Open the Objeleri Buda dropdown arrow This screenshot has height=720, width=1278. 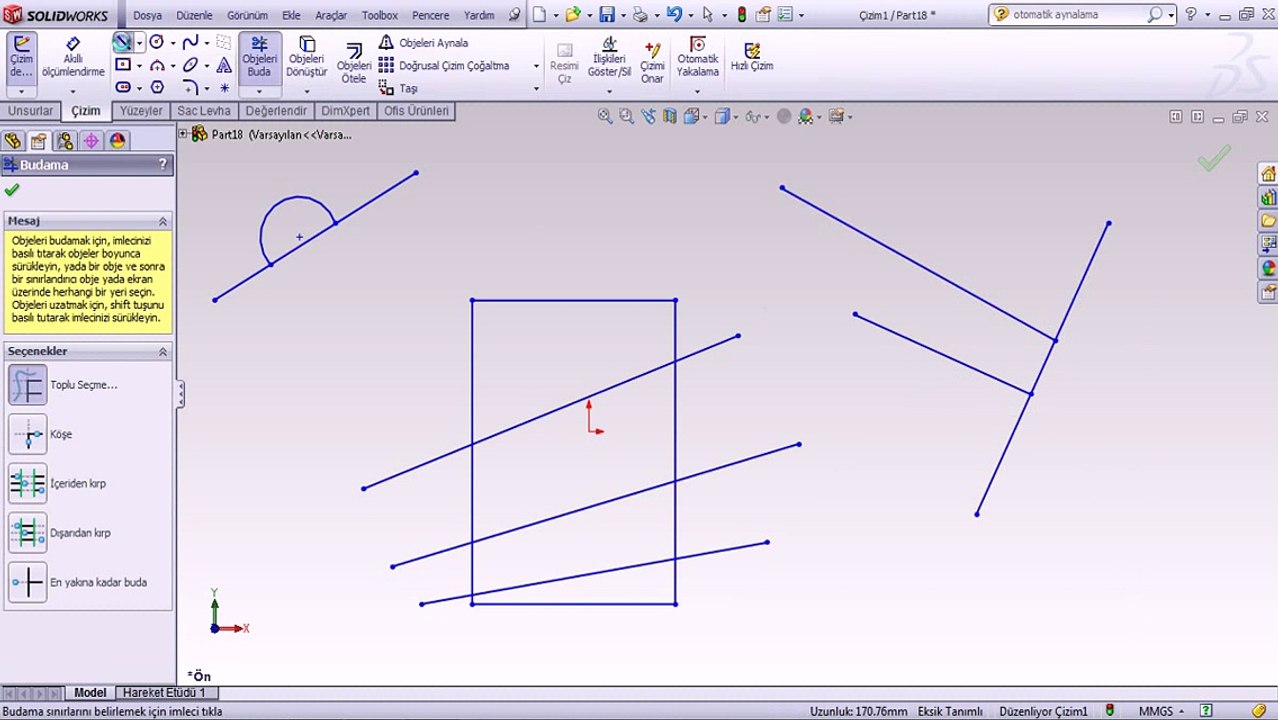(259, 91)
